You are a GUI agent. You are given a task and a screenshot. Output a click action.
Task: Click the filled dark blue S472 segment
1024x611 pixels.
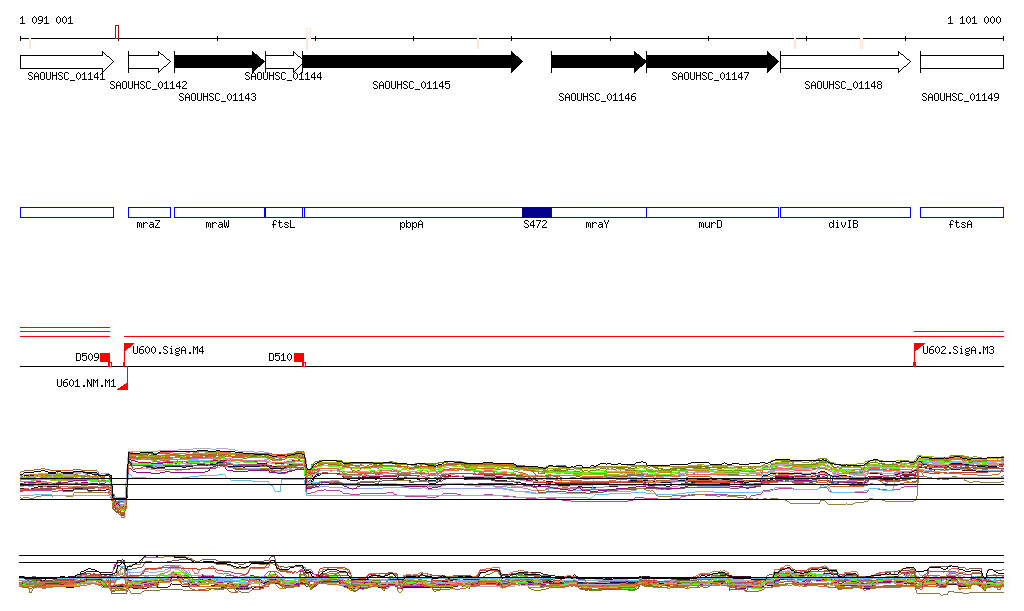click(x=536, y=212)
